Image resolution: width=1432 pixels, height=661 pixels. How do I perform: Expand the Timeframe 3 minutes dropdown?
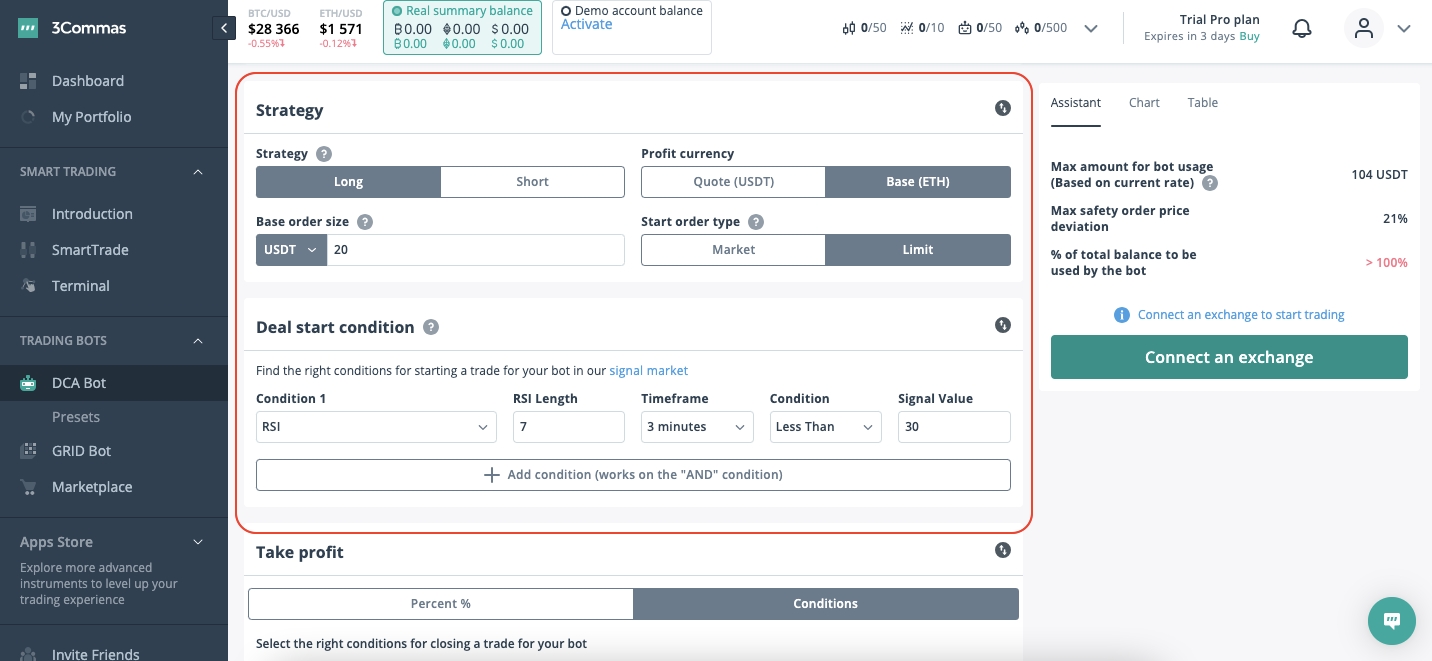click(x=696, y=427)
